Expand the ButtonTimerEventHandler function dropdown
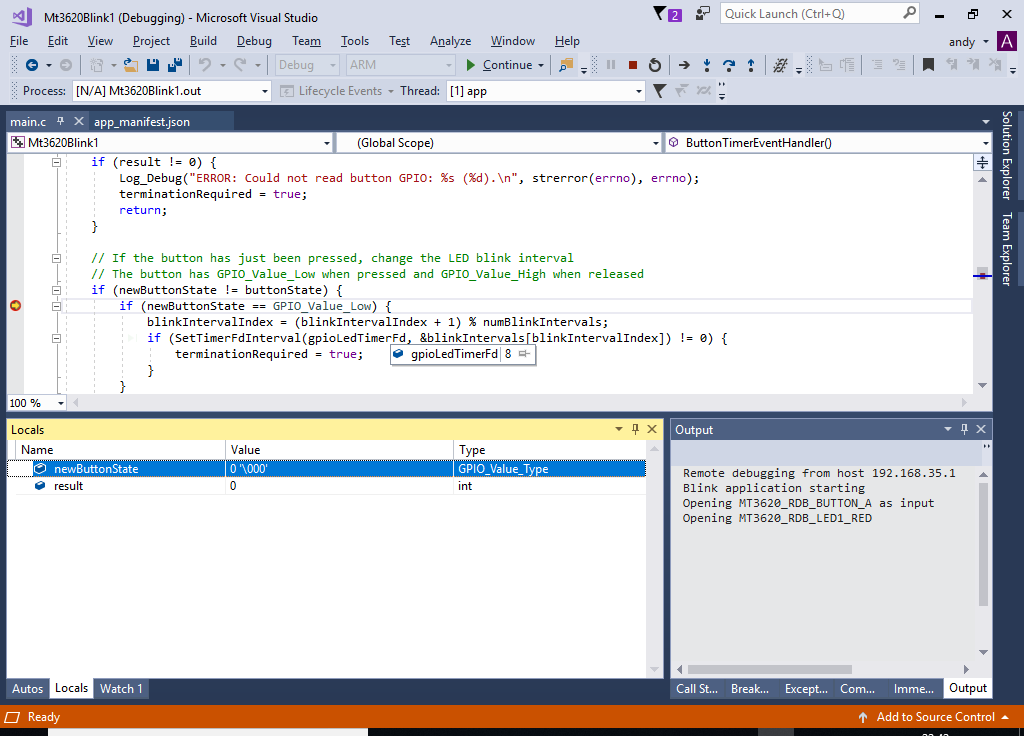Screen dimensions: 1024x736 pyautogui.click(x=985, y=143)
